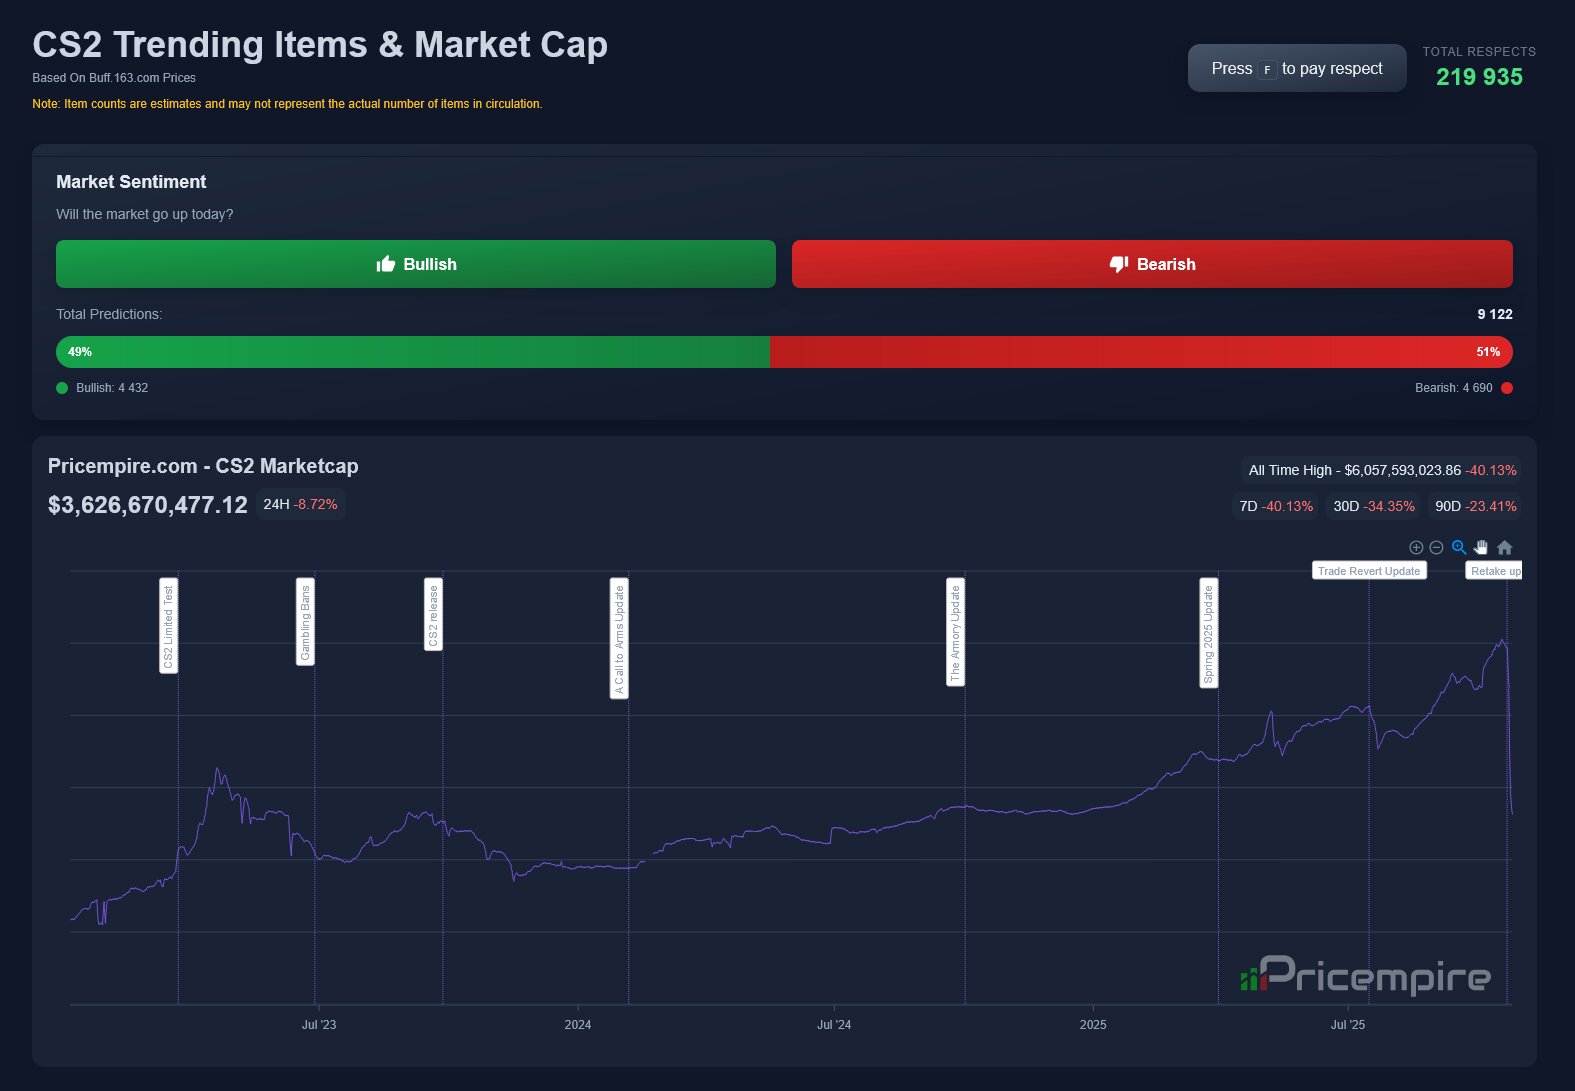
Task: Vote Bearish on market sentiment
Action: click(1152, 264)
